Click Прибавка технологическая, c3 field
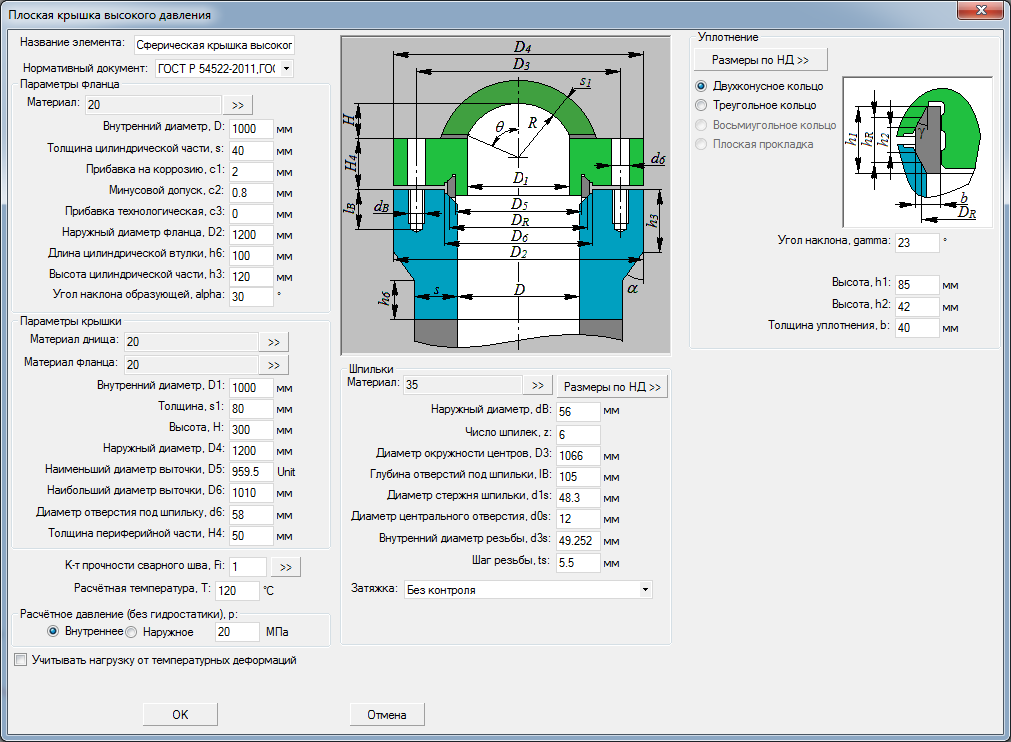The image size is (1011, 742). pyautogui.click(x=251, y=214)
